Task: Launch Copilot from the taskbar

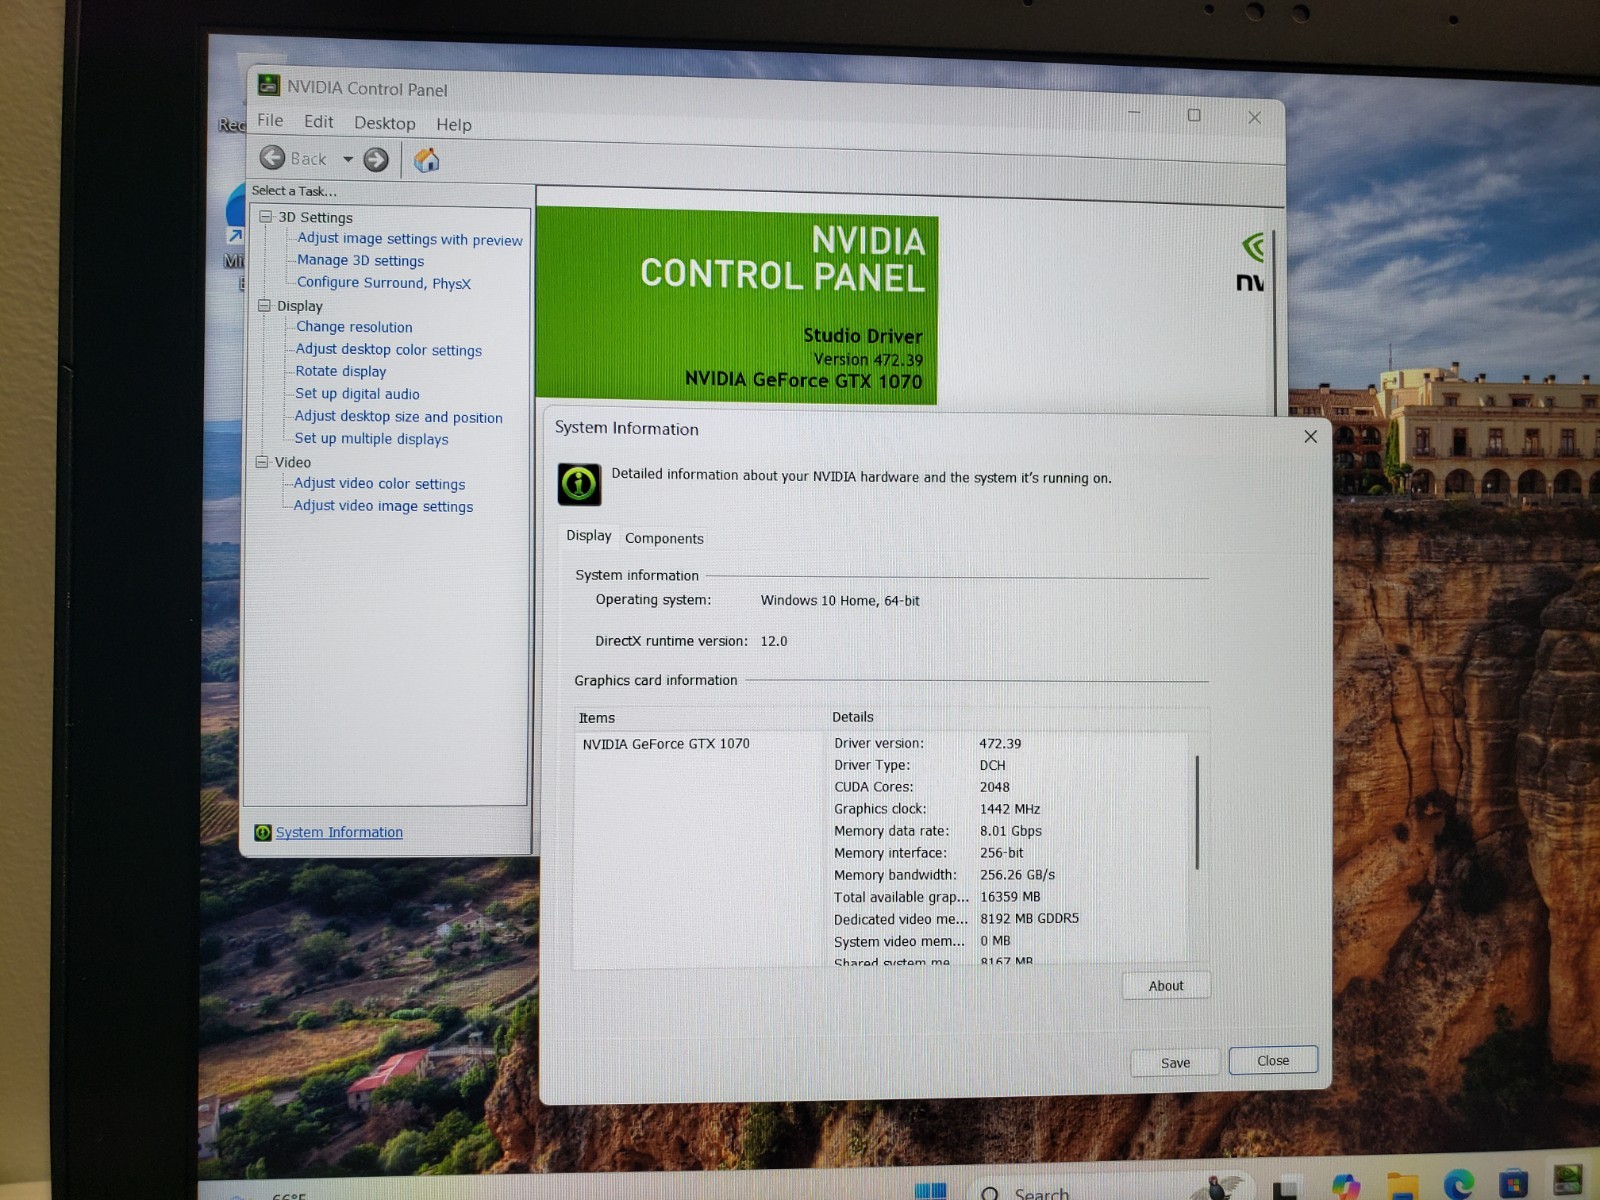Action: click(1346, 1188)
